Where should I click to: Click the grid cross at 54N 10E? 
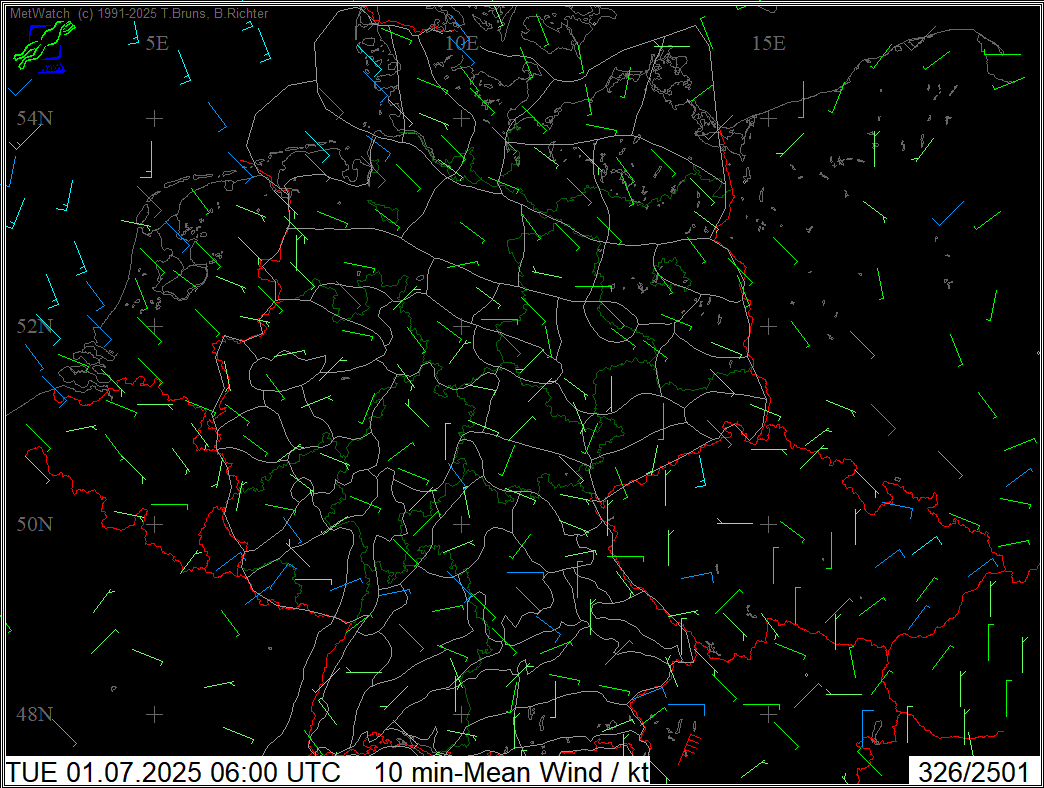click(461, 118)
